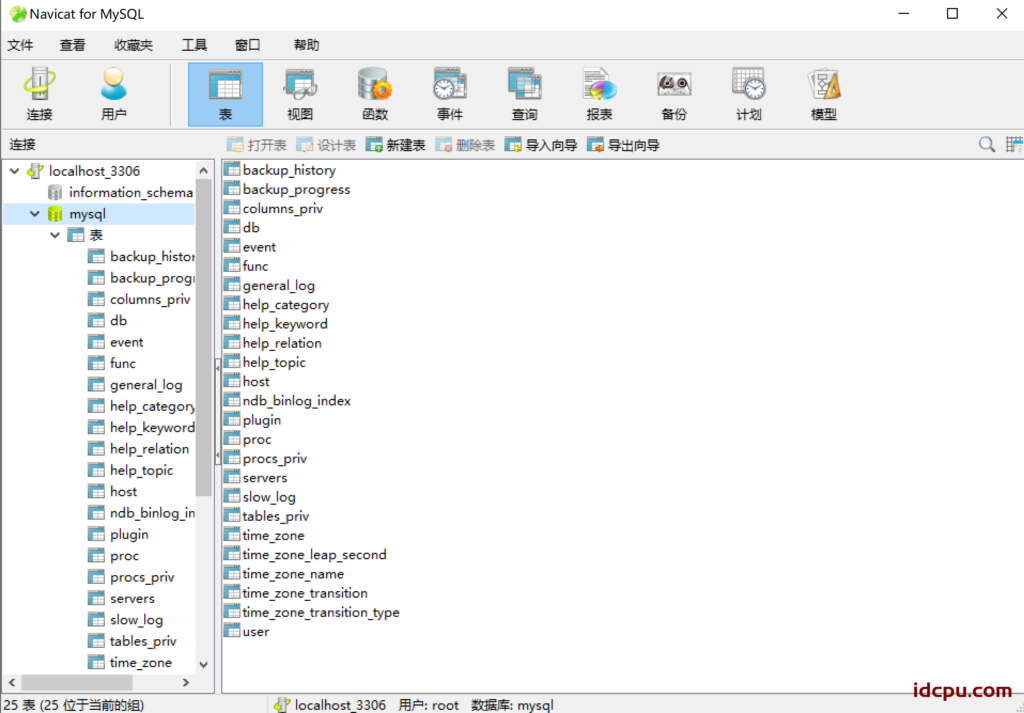Click the table icon beside 'host' in tree
The height and width of the screenshot is (713, 1024).
[x=96, y=492]
